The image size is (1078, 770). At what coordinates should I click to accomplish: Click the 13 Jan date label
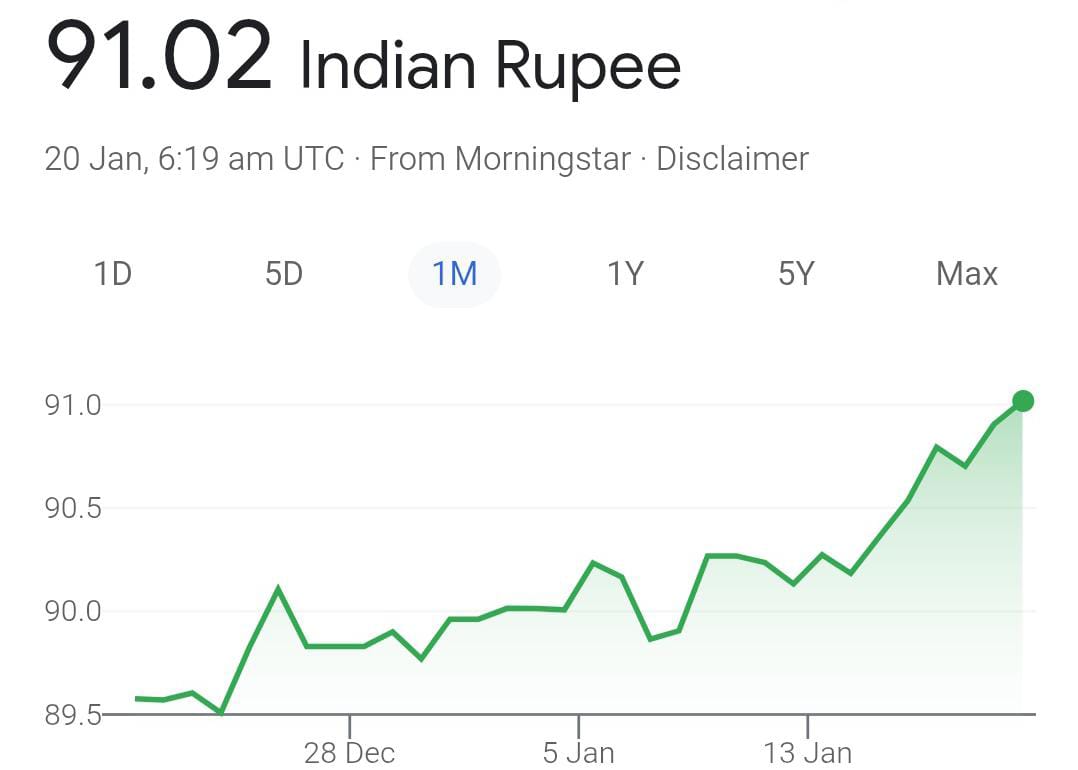point(807,752)
